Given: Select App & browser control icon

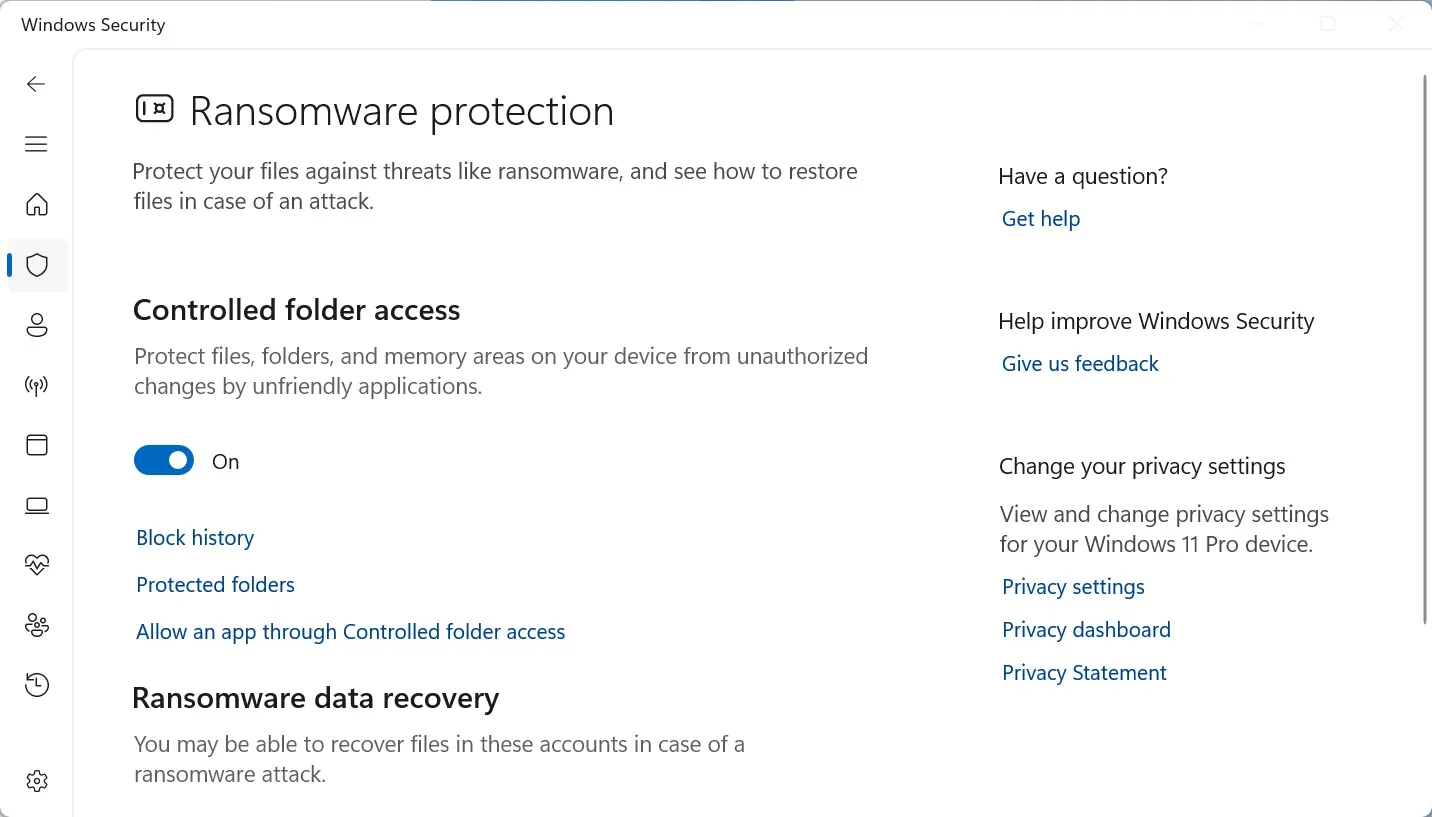Looking at the screenshot, I should point(36,445).
